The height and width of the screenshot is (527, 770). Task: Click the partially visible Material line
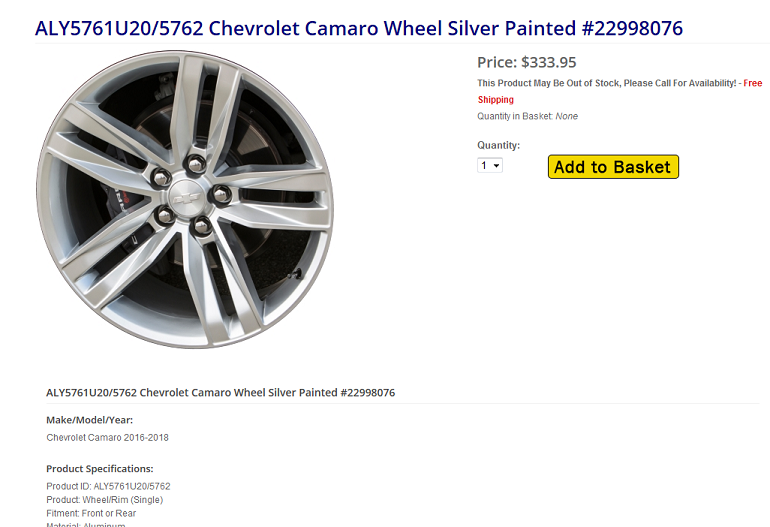click(86, 524)
